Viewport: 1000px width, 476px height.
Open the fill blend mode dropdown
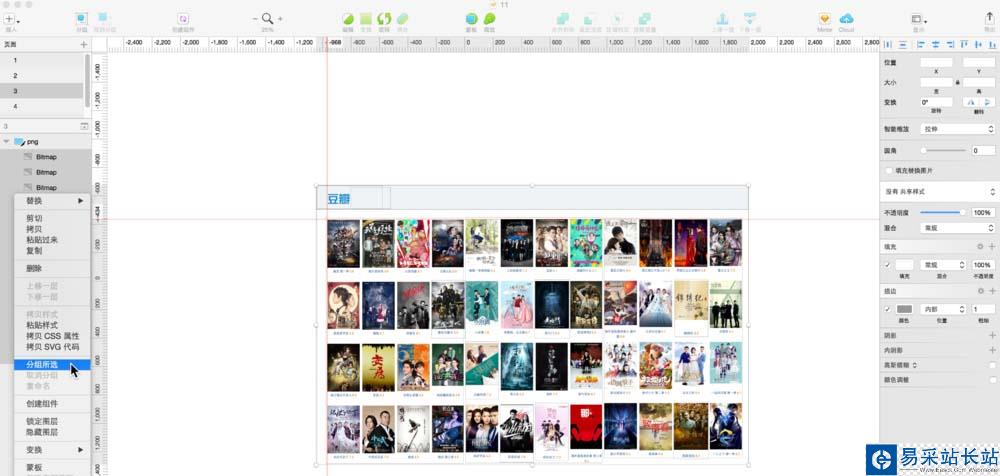coord(943,264)
